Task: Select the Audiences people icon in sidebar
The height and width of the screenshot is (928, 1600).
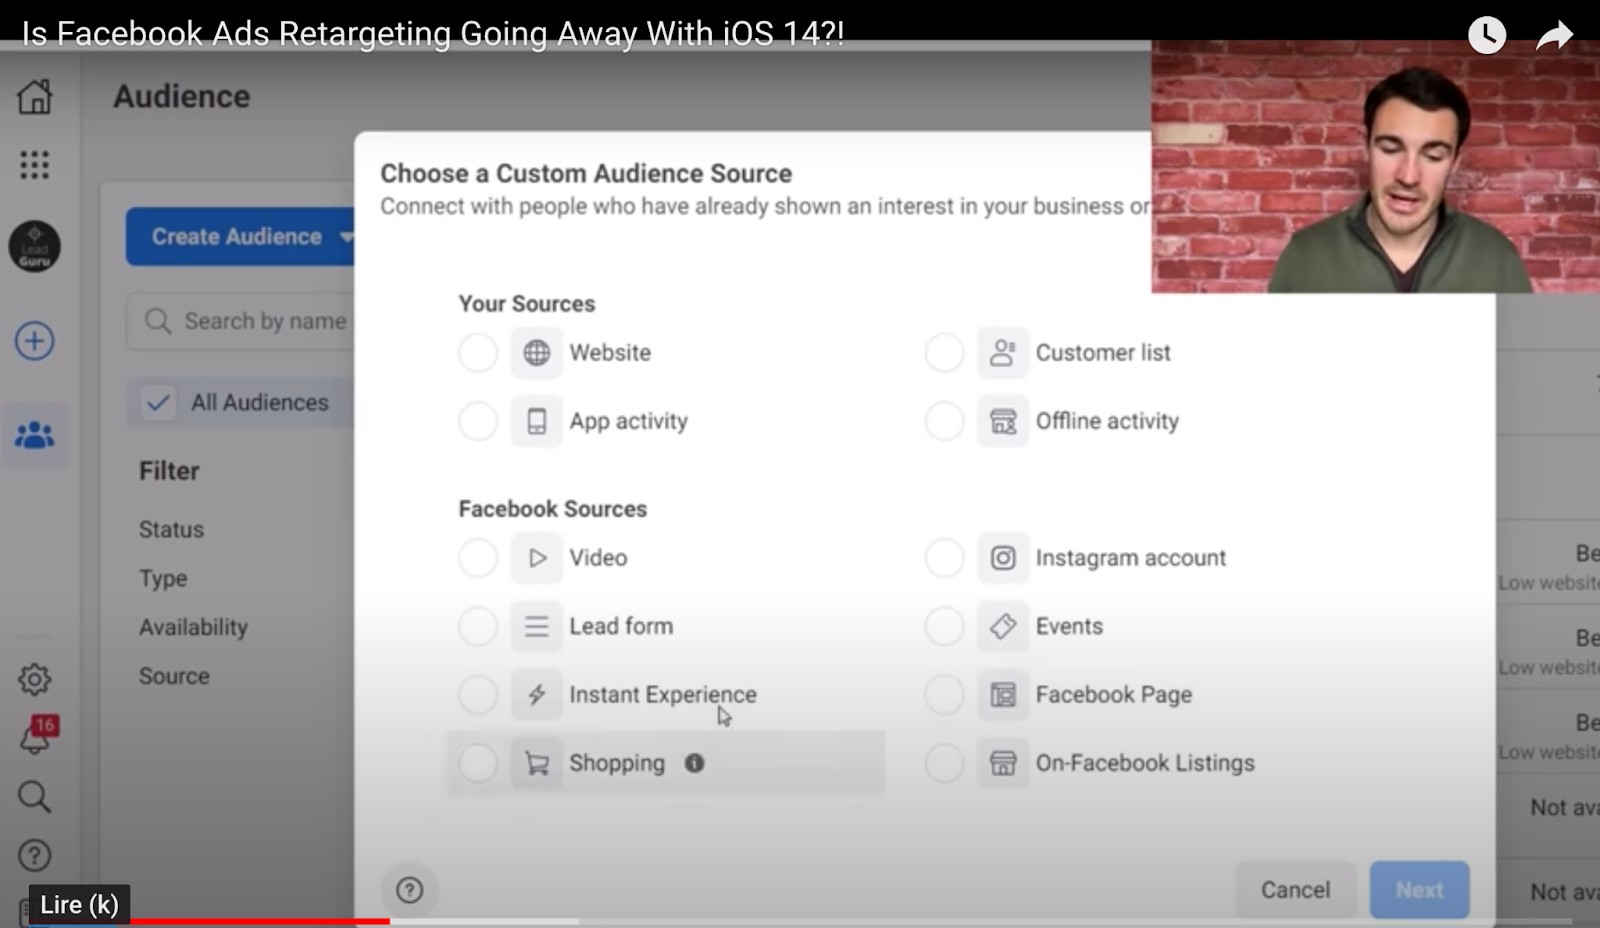Action: coord(35,435)
